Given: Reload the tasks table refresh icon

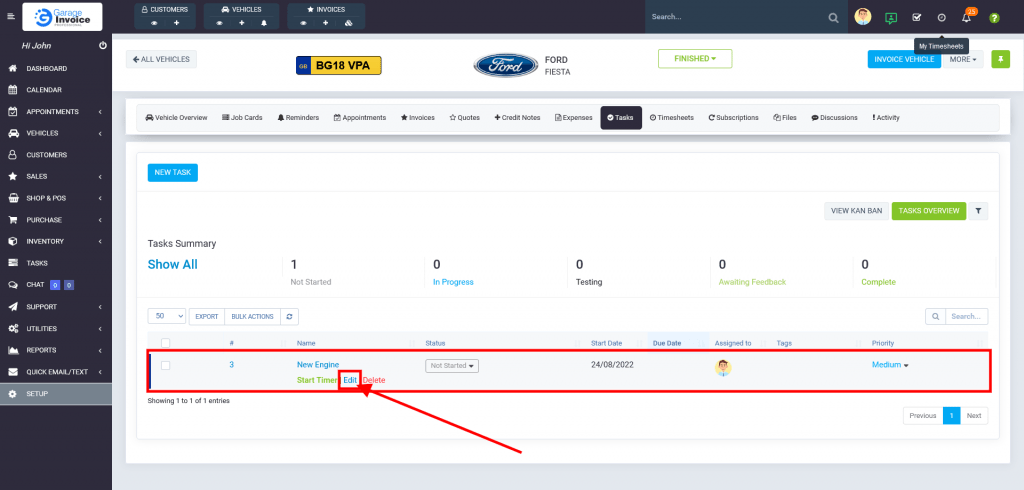Looking at the screenshot, I should tap(290, 316).
